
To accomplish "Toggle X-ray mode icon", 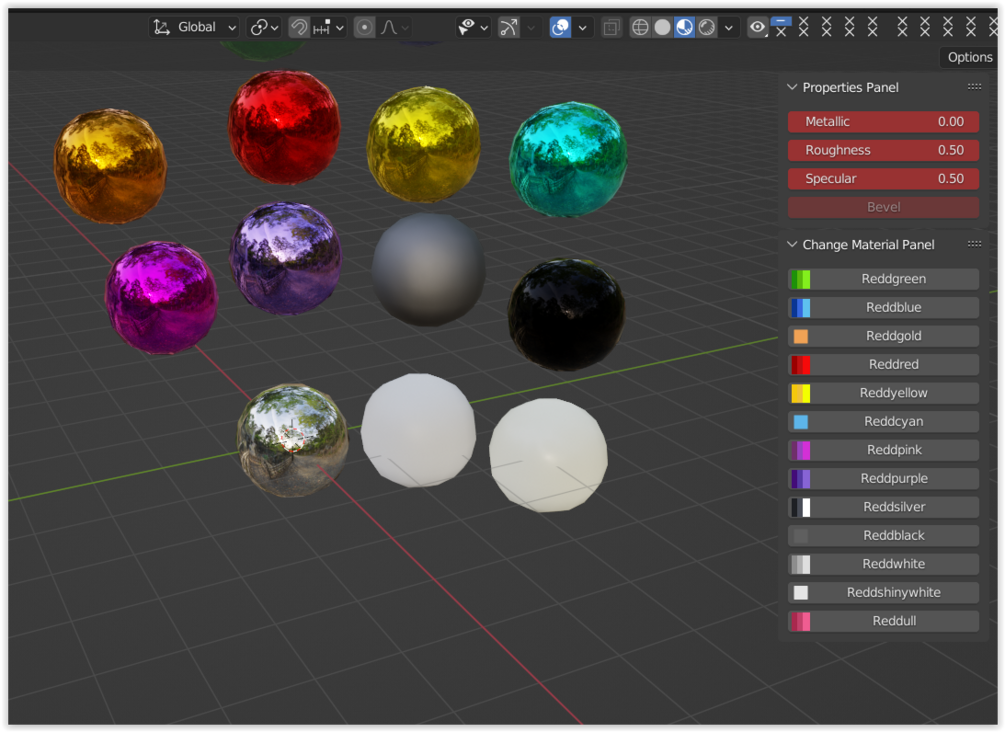I will 611,27.
